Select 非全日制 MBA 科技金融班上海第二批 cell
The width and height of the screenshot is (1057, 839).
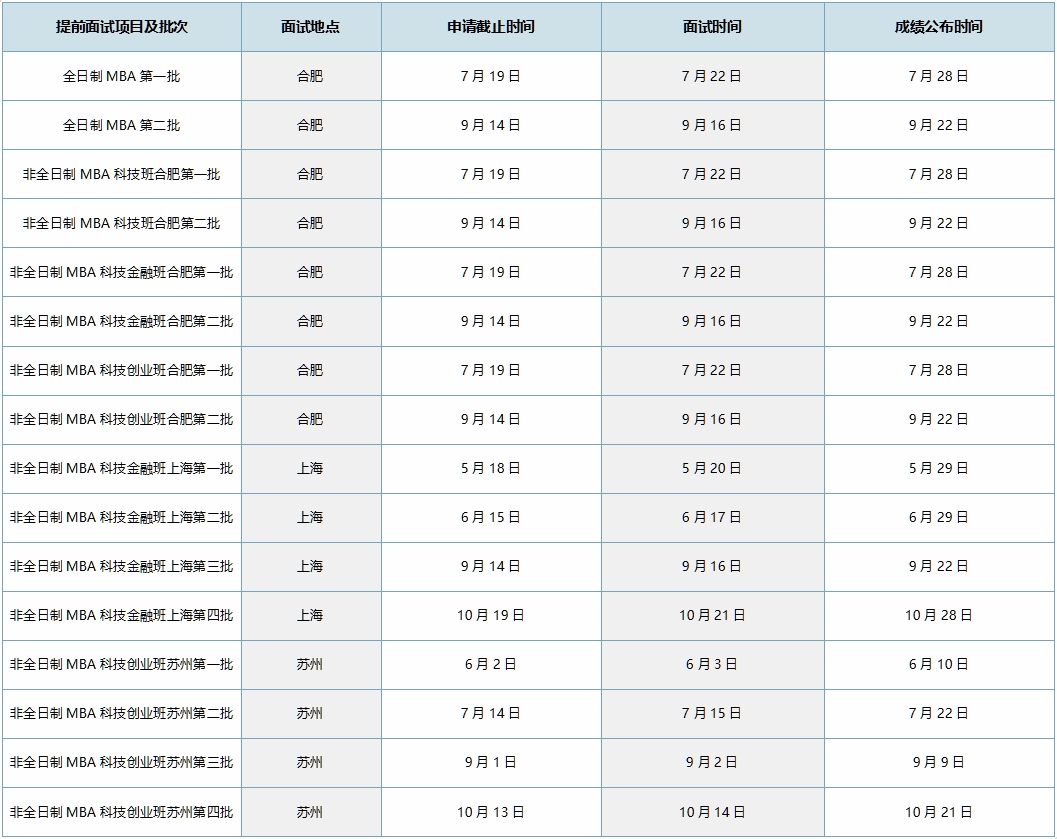121,518
